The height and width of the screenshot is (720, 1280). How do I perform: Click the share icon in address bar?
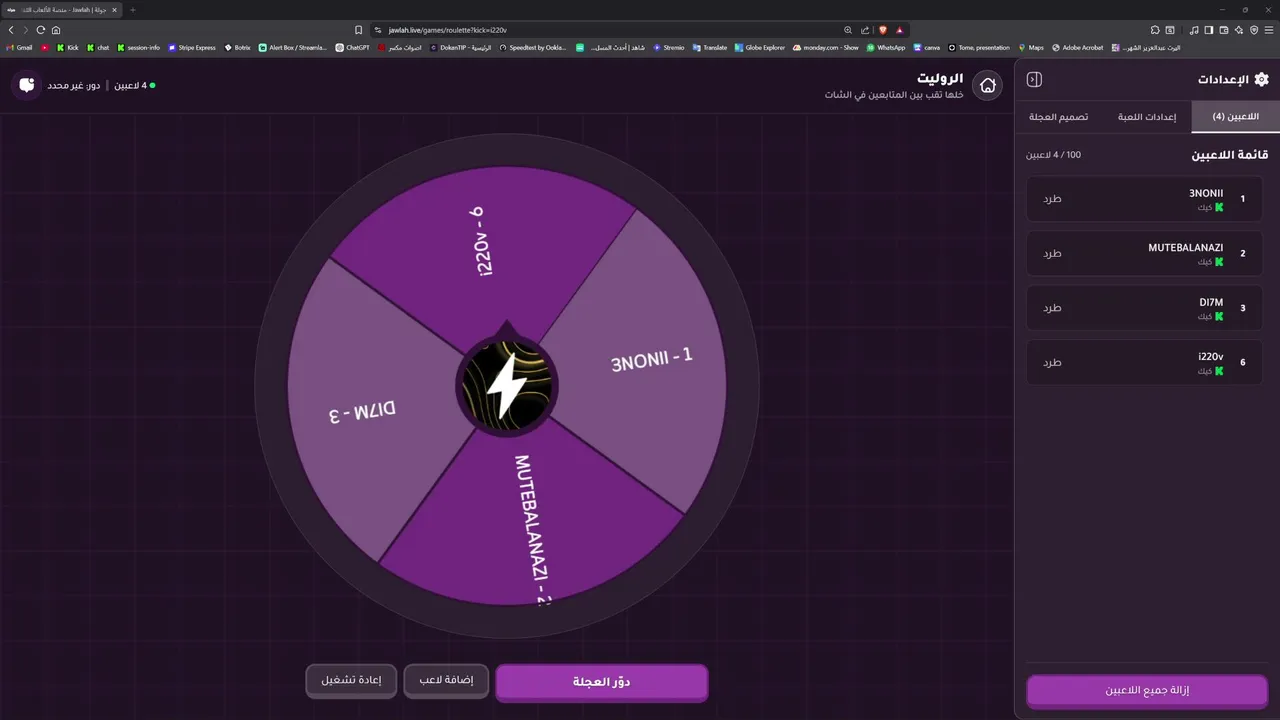(x=865, y=30)
